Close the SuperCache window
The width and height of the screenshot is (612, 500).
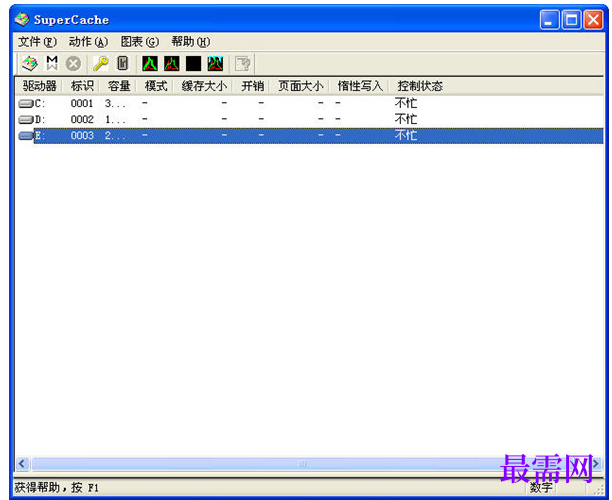coord(593,20)
